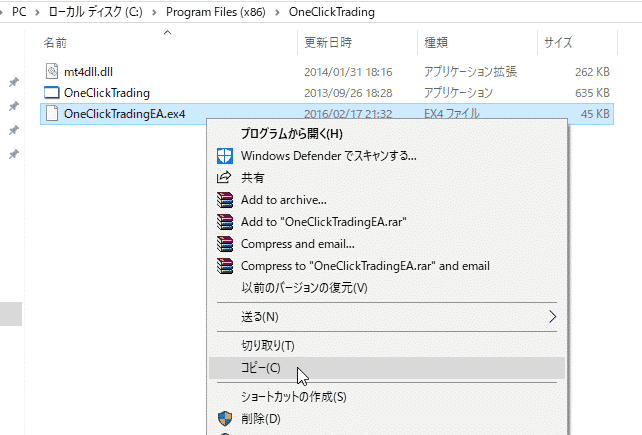
Task: Select OneClickTradingEA.ex4 file name
Action: click(124, 113)
